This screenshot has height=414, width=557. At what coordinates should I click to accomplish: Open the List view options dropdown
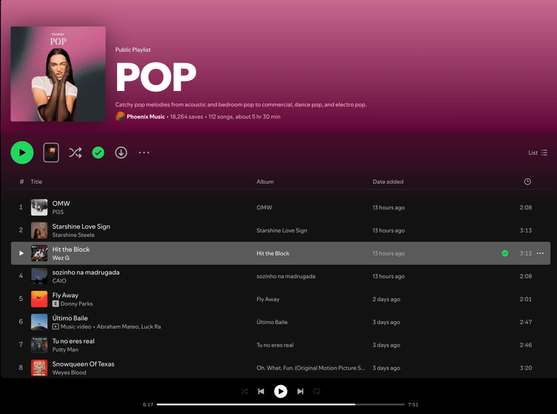[x=538, y=152]
